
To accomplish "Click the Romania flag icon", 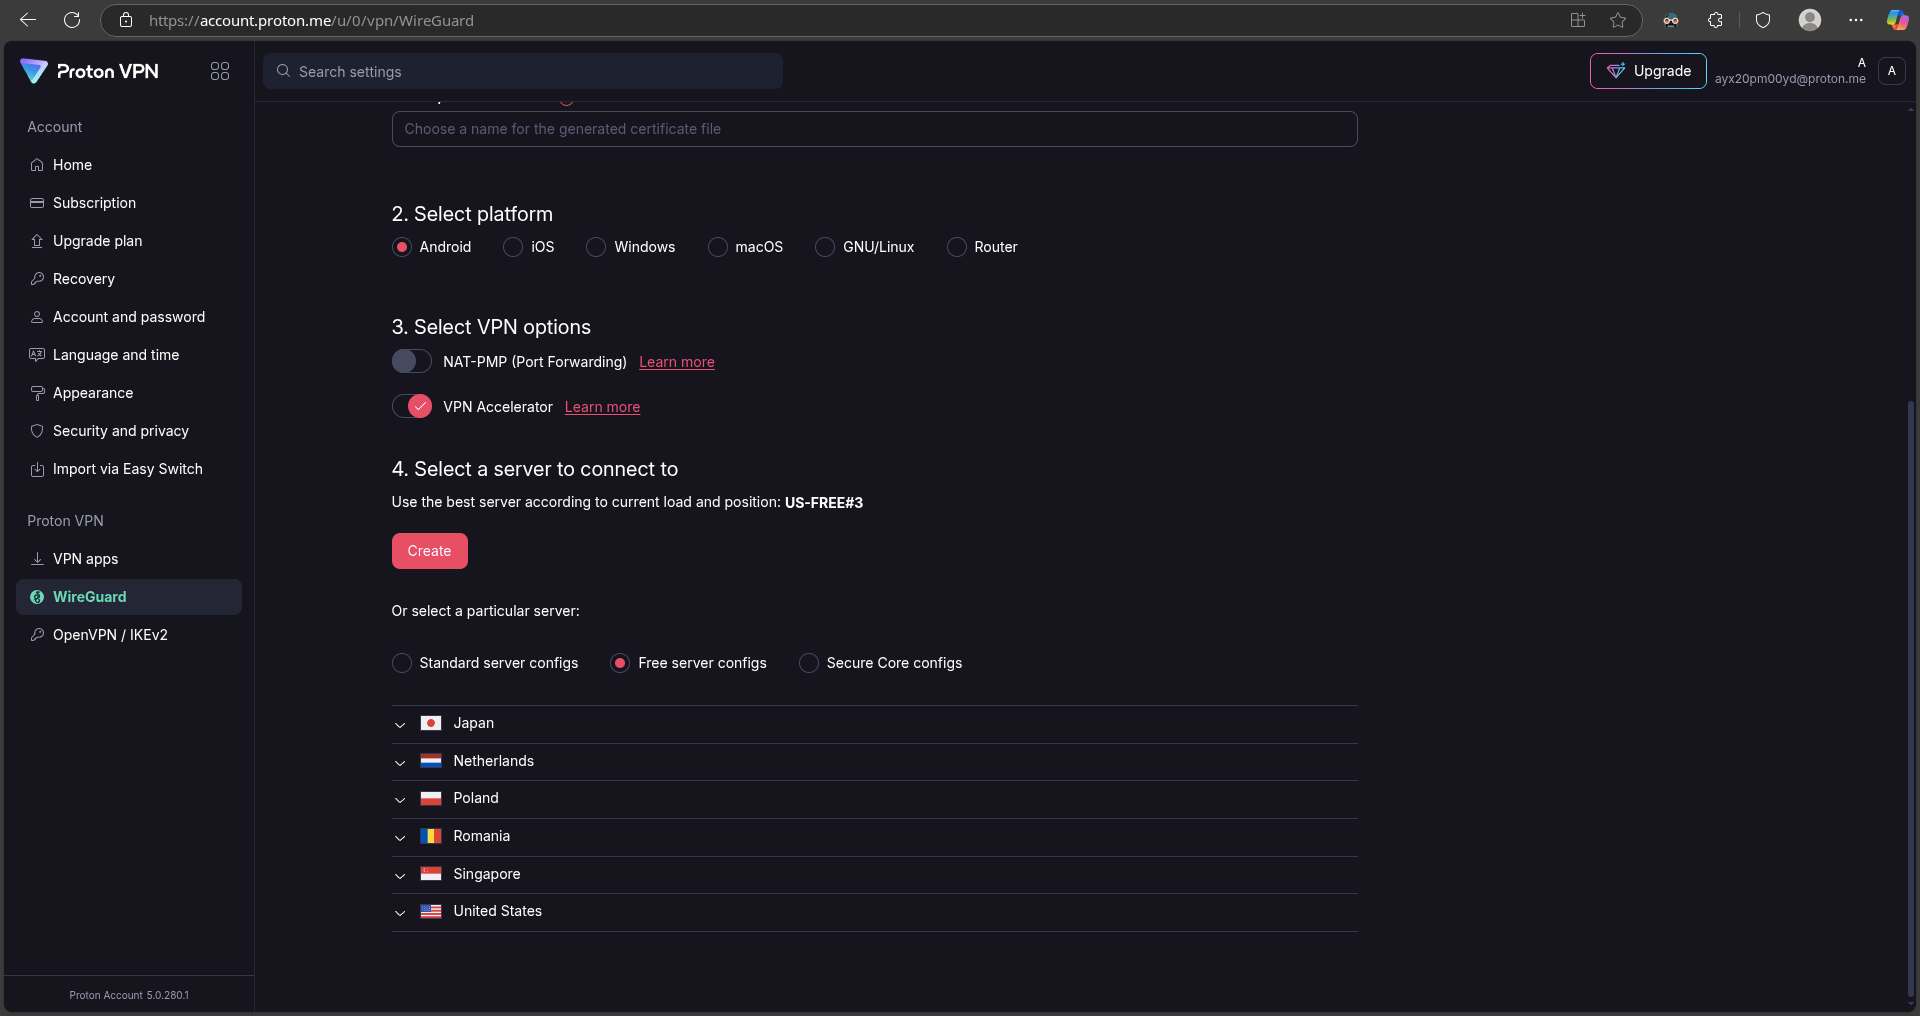I will coord(431,836).
